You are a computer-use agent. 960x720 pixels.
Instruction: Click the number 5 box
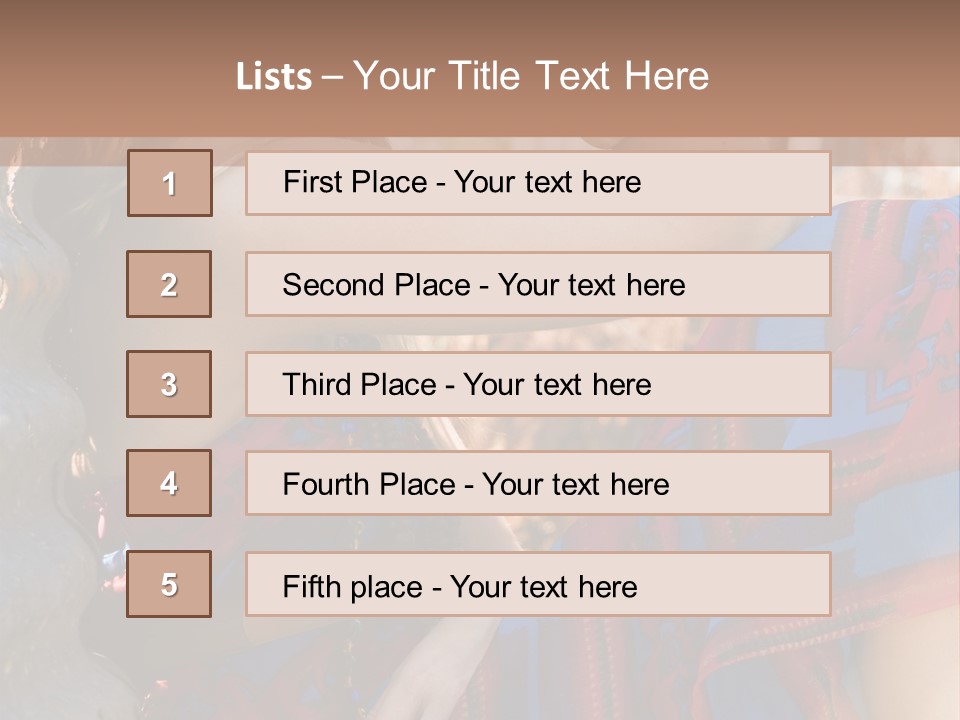[x=169, y=584]
